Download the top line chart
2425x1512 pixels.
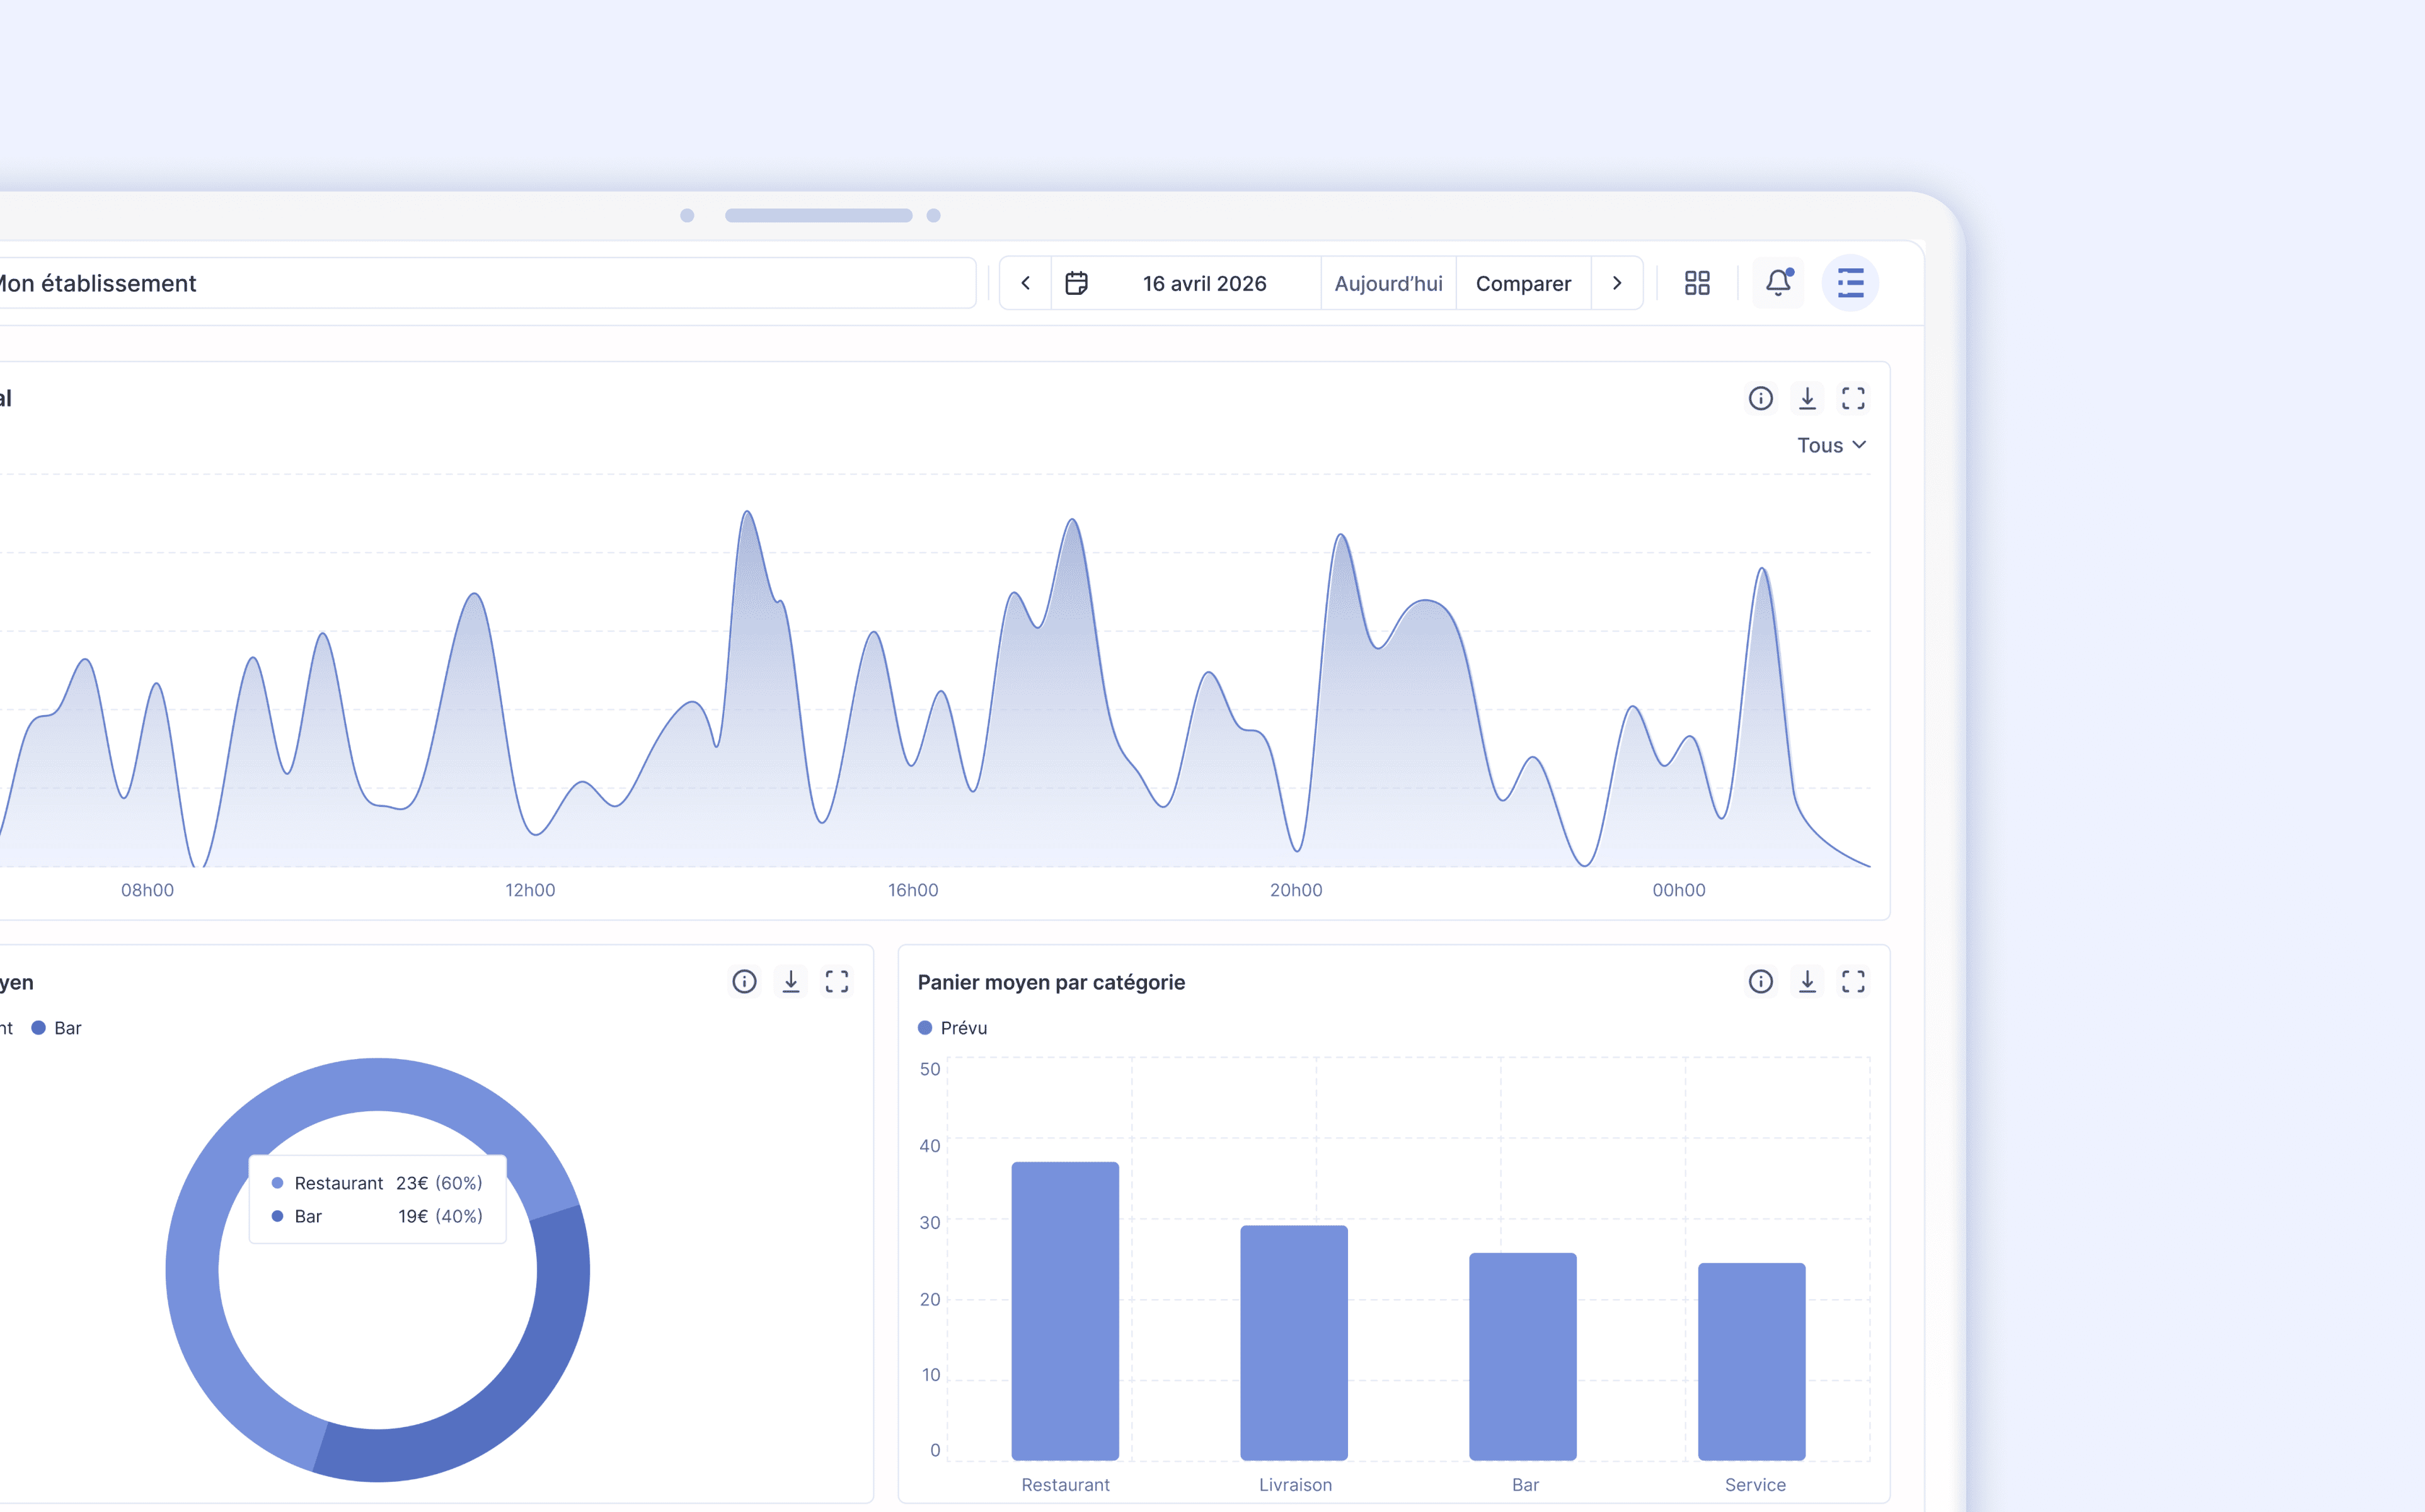pos(1807,398)
